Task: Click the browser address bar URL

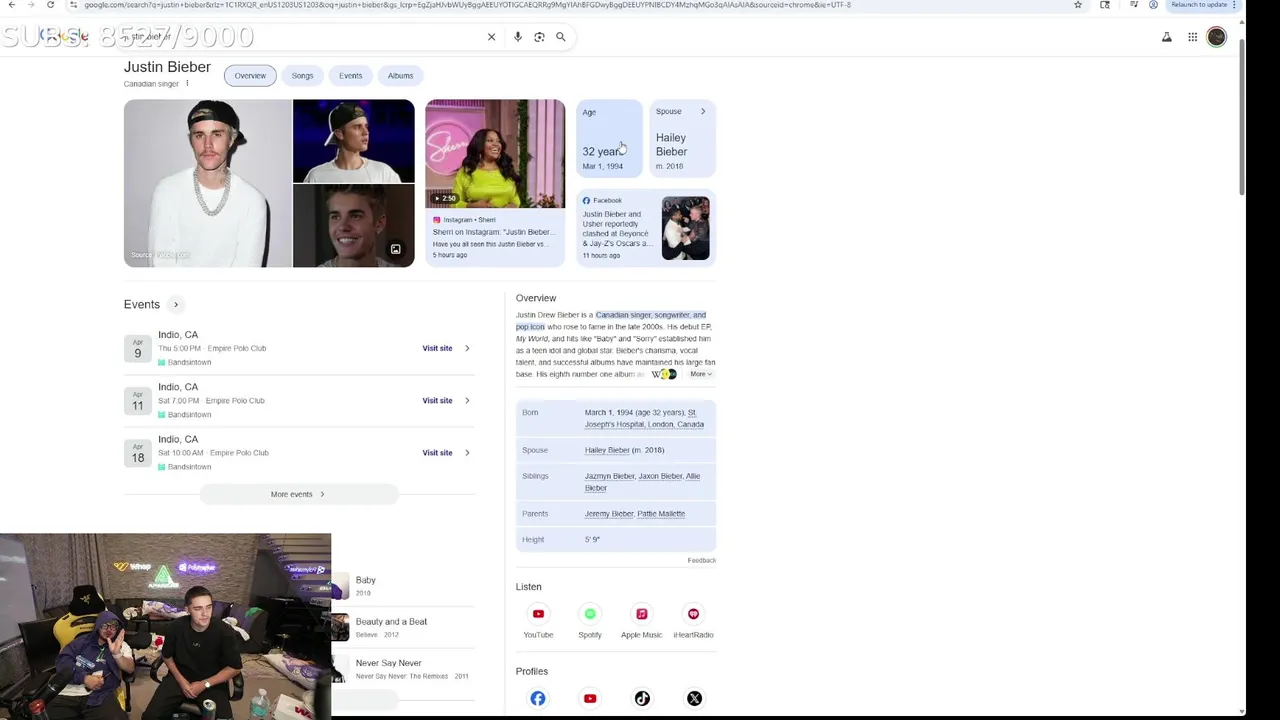Action: [467, 5]
